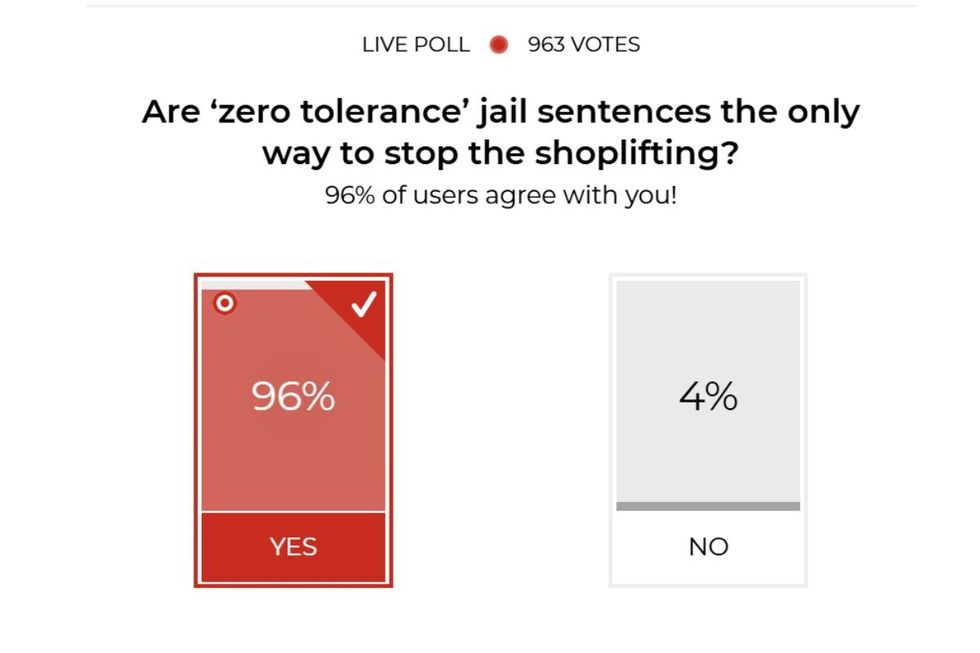Click the 4% result figure

[x=708, y=397]
